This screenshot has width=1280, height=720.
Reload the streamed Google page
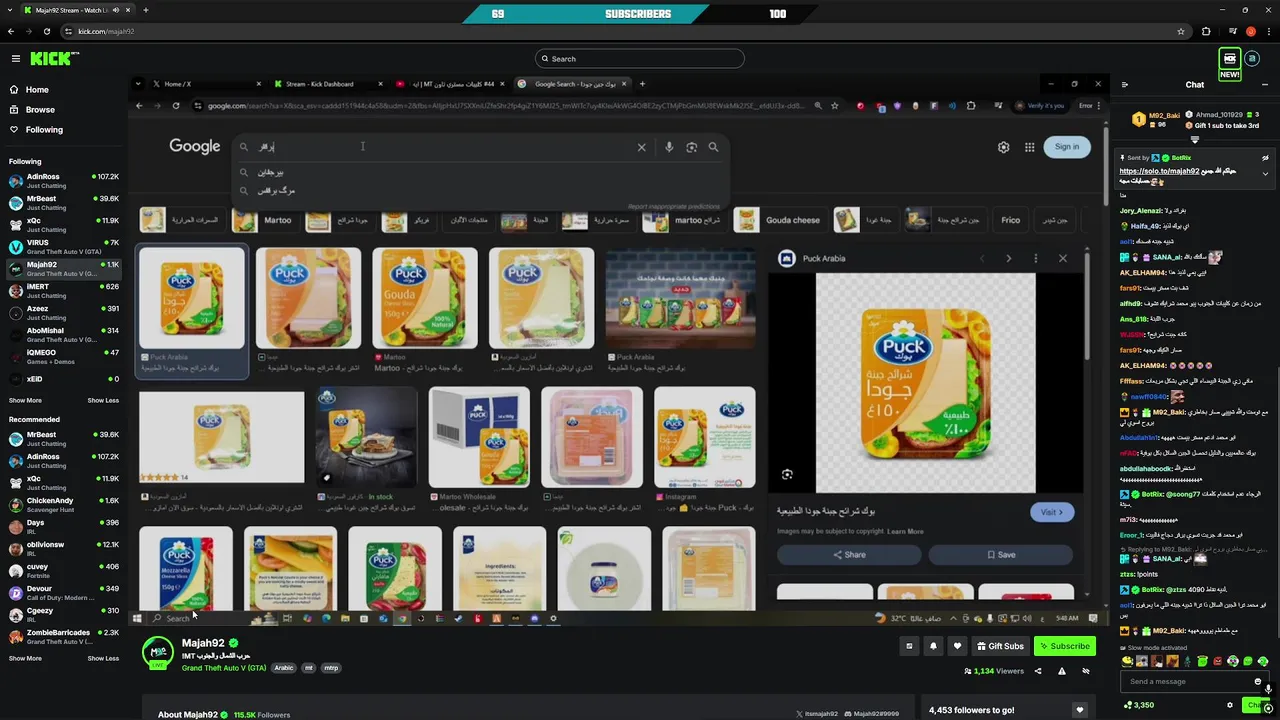tap(176, 106)
